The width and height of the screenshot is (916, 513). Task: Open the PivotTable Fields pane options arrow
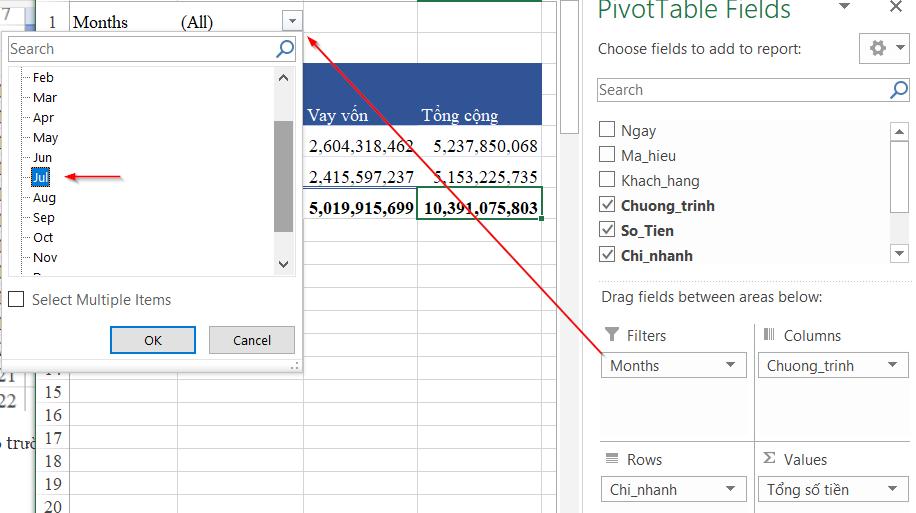[x=845, y=8]
